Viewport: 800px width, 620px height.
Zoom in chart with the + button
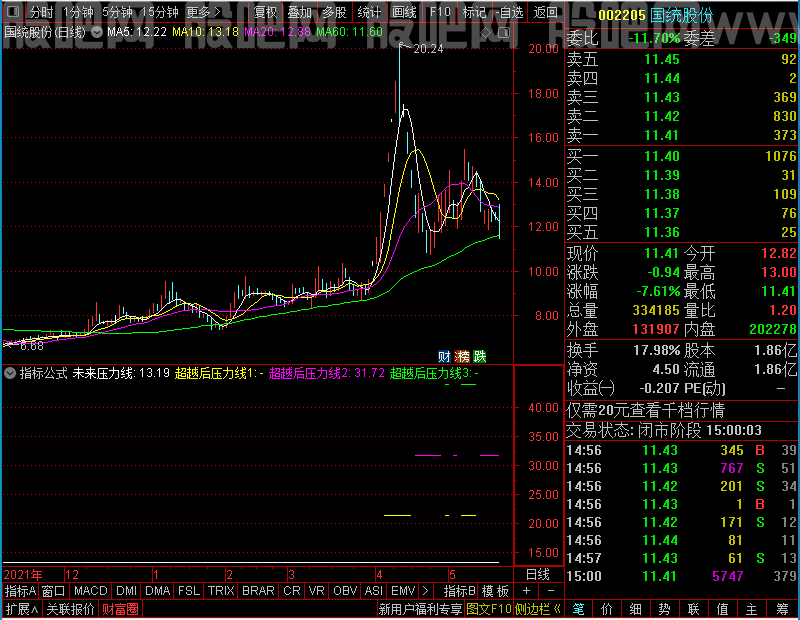pyautogui.click(x=527, y=591)
